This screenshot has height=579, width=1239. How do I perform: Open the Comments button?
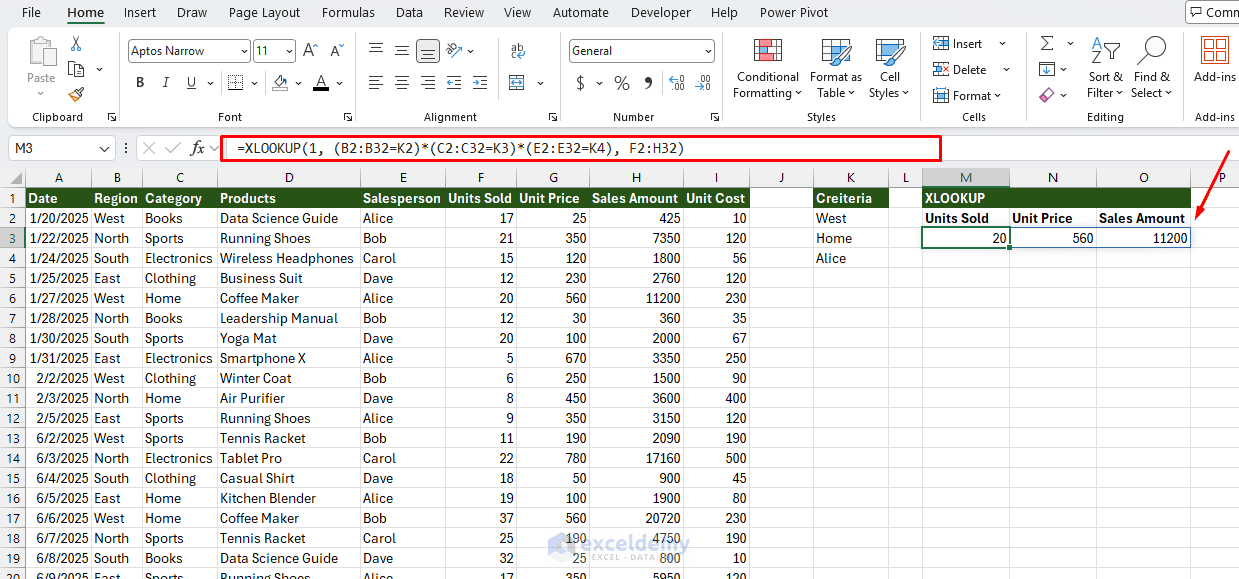pyautogui.click(x=1212, y=12)
